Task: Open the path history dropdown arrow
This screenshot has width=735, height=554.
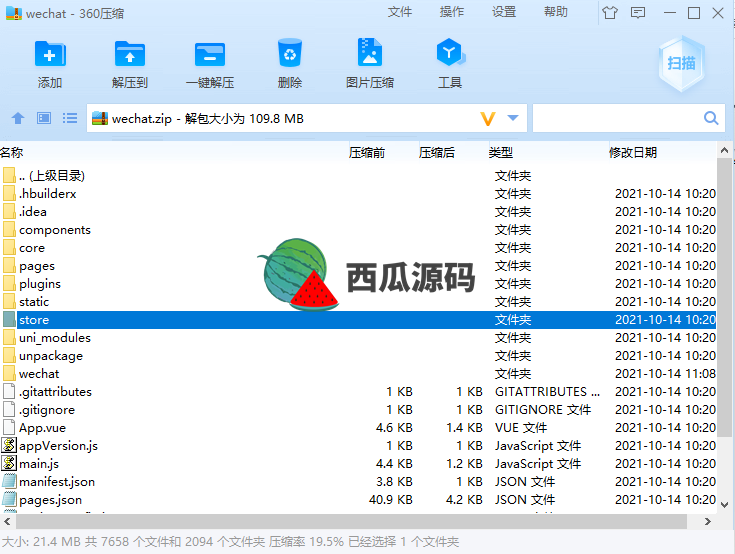Action: tap(513, 118)
